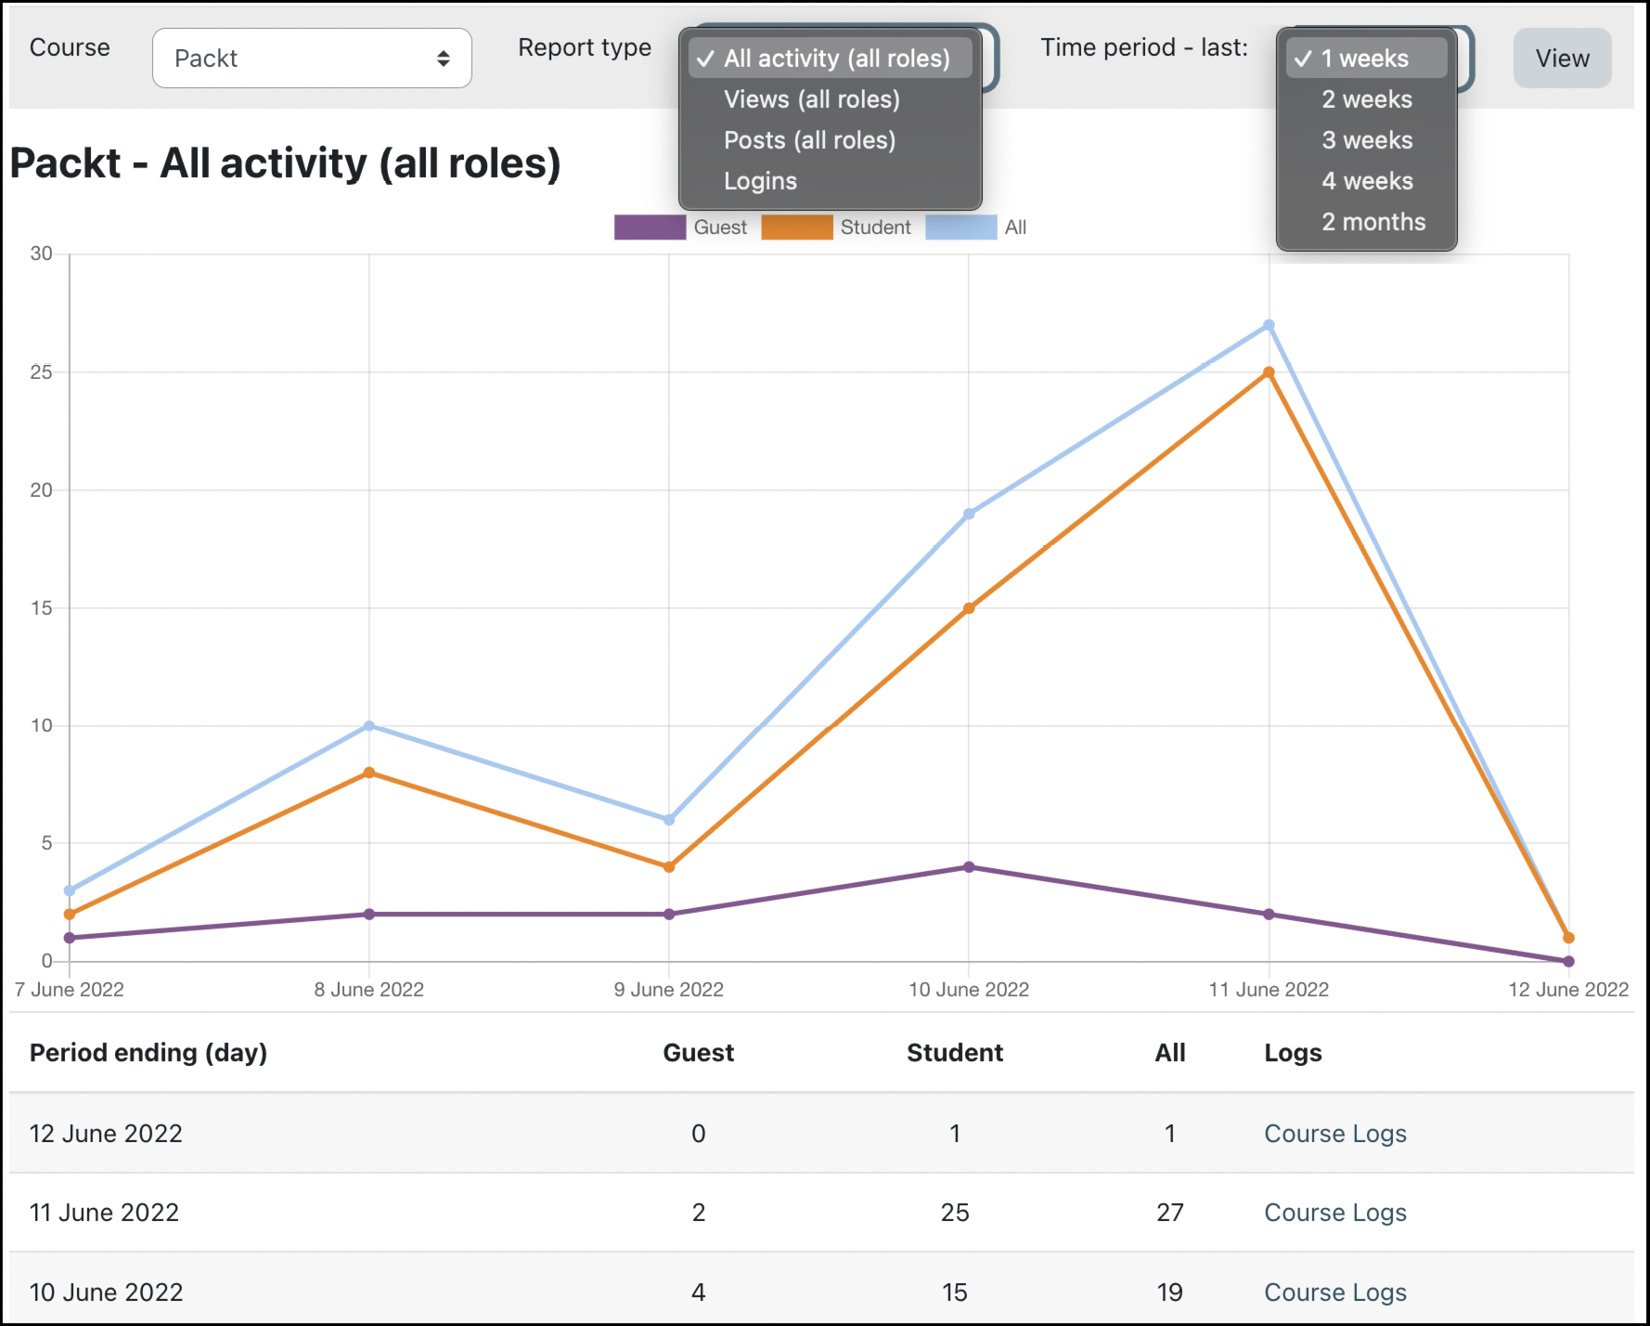Click the '9 June 2022' x-axis label

[669, 989]
